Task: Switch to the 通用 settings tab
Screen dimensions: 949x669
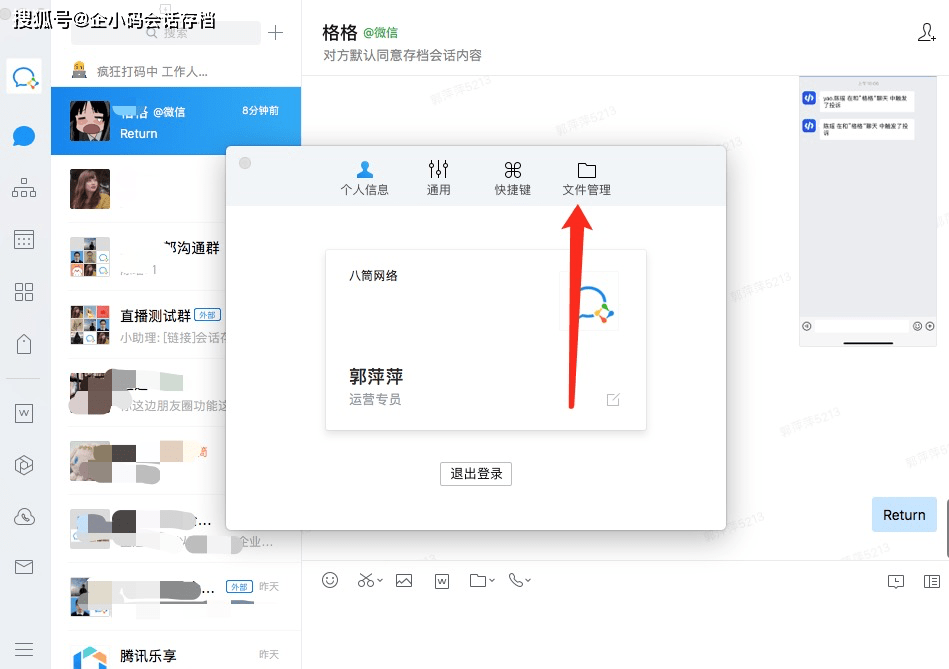Action: [438, 179]
